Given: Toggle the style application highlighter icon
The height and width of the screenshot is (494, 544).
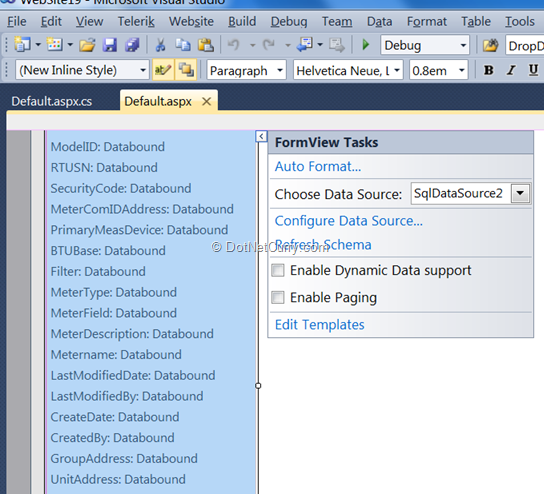Looking at the screenshot, I should click(x=163, y=70).
